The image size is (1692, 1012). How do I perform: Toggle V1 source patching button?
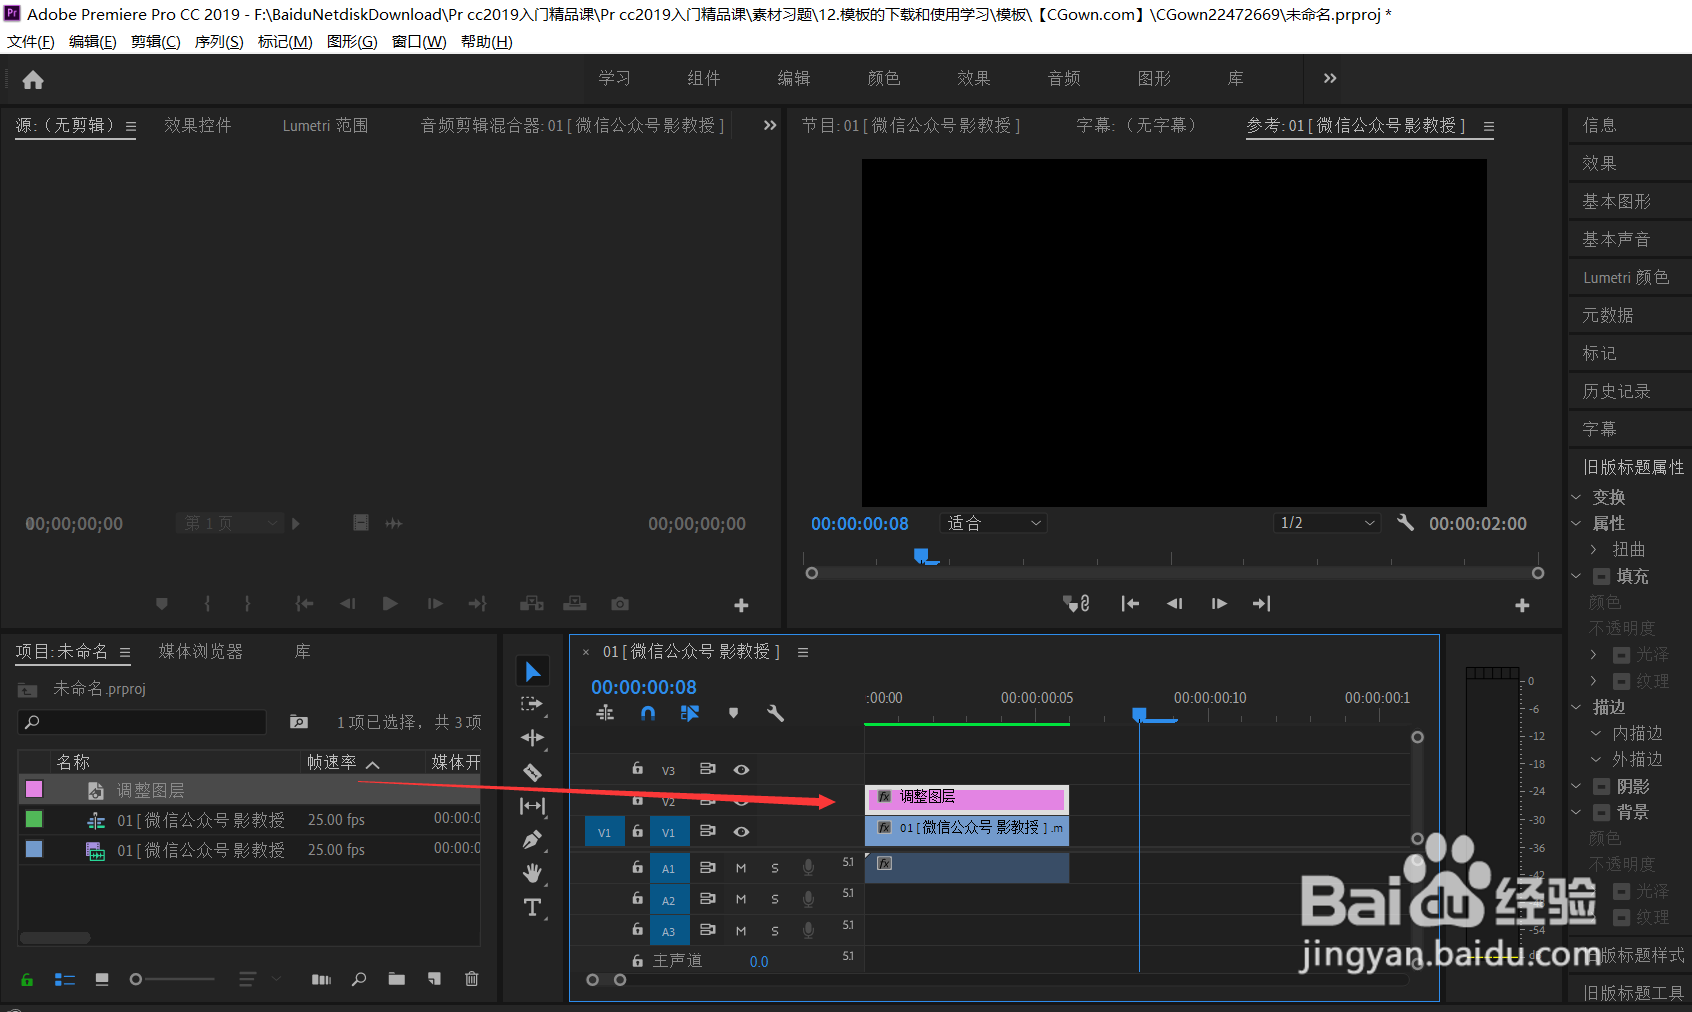pos(604,832)
